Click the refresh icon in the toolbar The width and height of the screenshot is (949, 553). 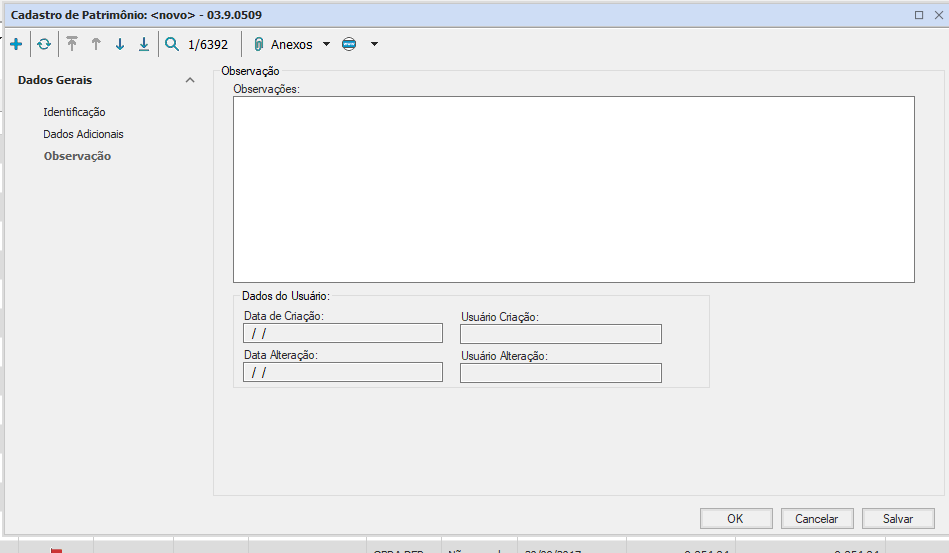pyautogui.click(x=44, y=44)
